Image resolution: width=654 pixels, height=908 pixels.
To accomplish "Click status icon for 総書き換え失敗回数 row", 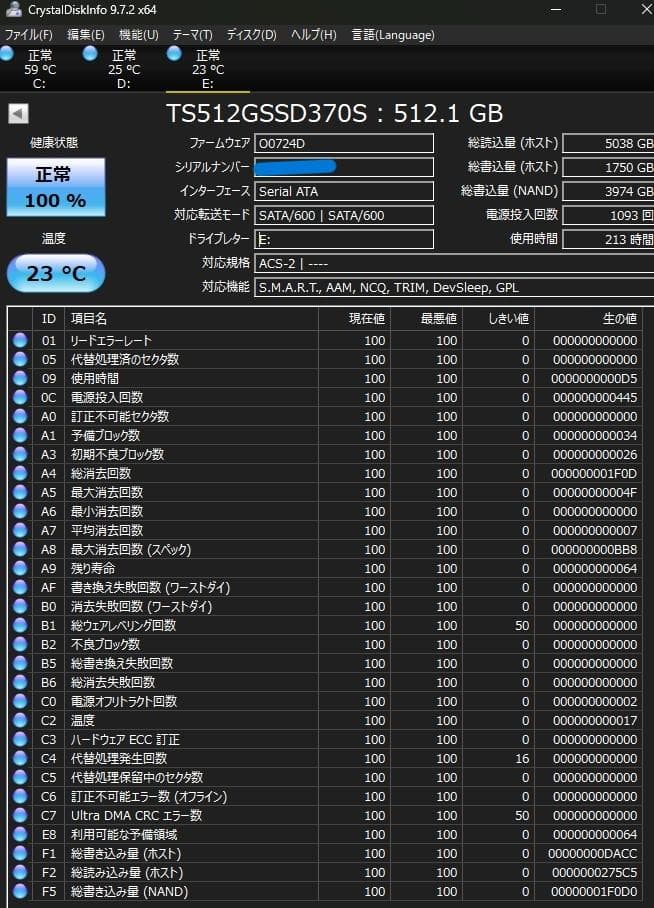I will pyautogui.click(x=20, y=663).
